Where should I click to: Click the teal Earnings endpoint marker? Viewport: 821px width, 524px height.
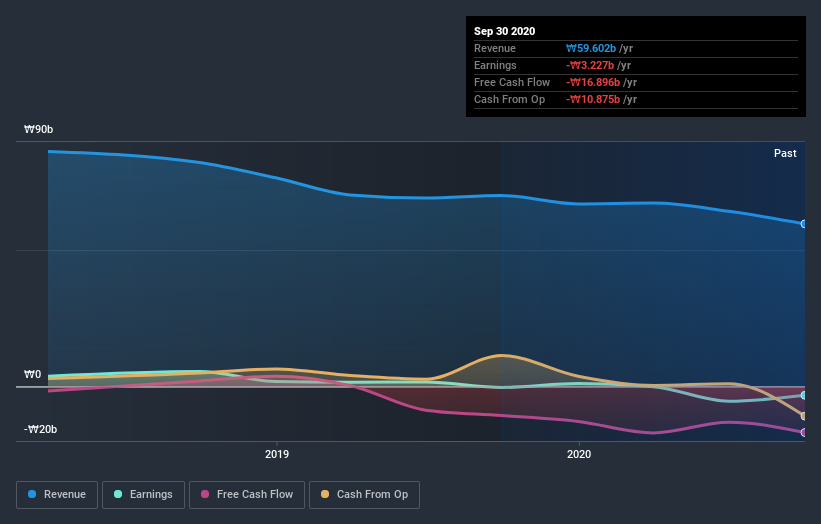[803, 395]
